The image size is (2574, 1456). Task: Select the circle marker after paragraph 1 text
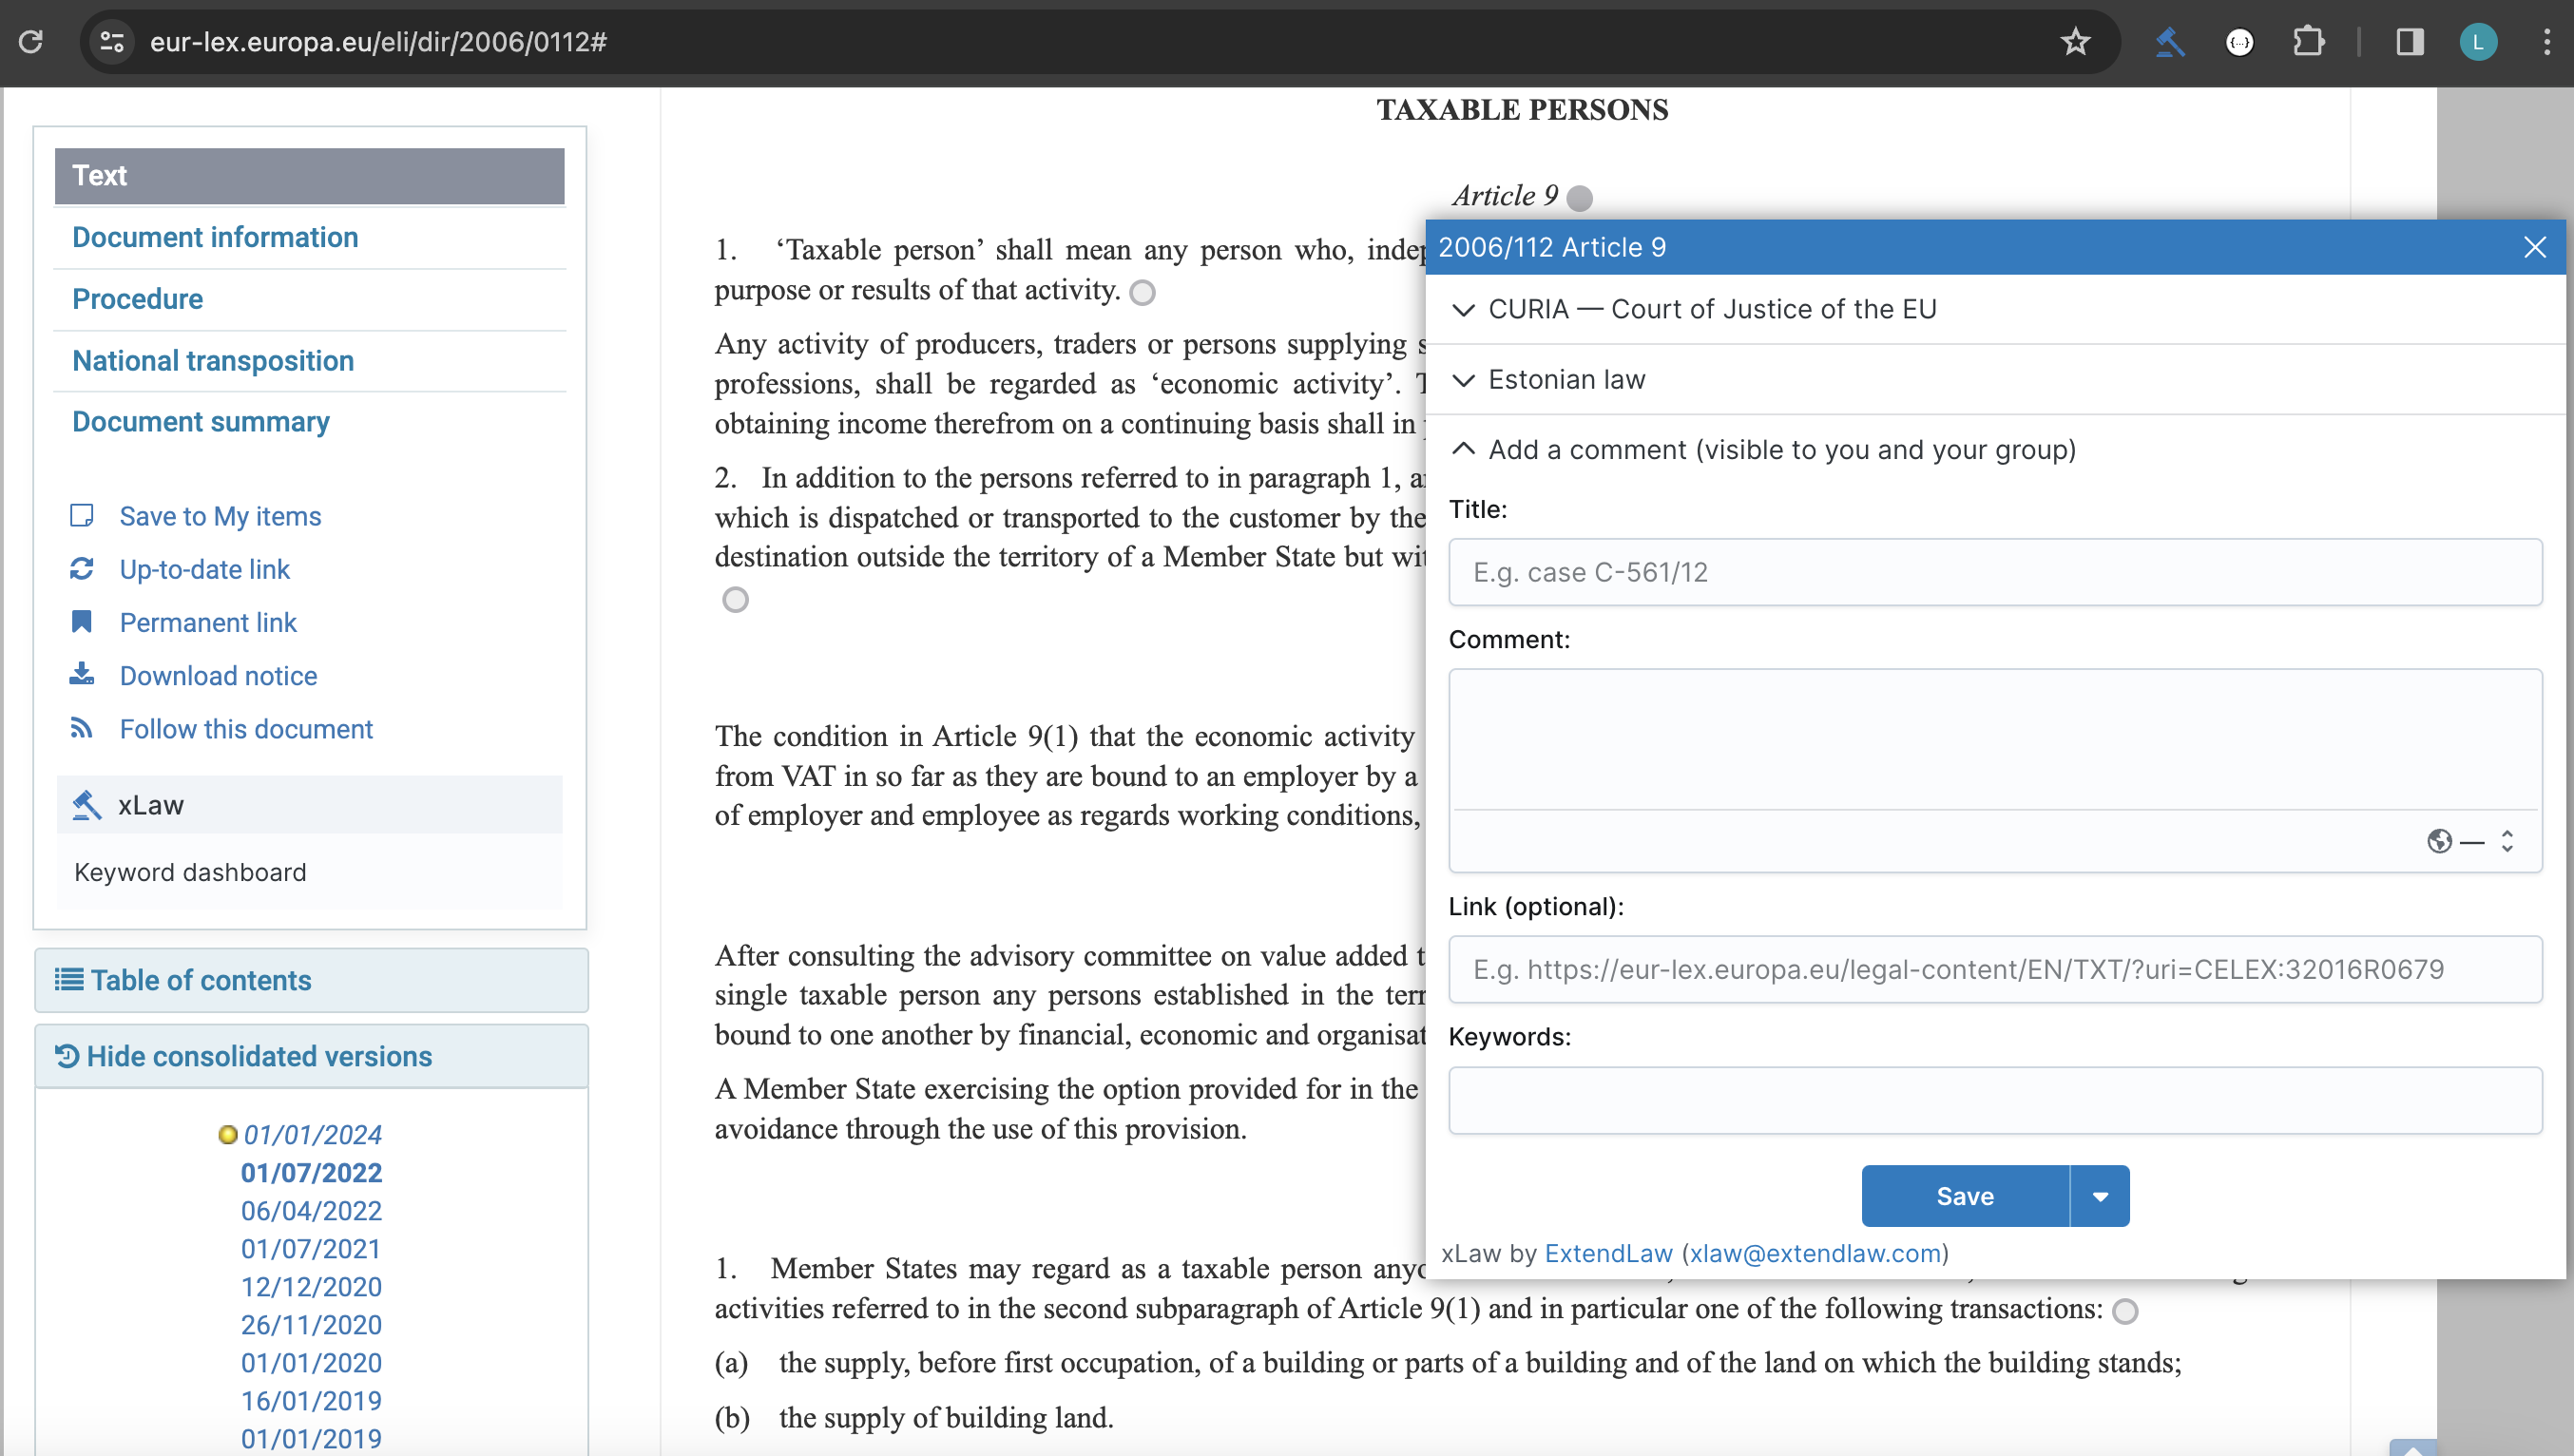pos(1142,292)
